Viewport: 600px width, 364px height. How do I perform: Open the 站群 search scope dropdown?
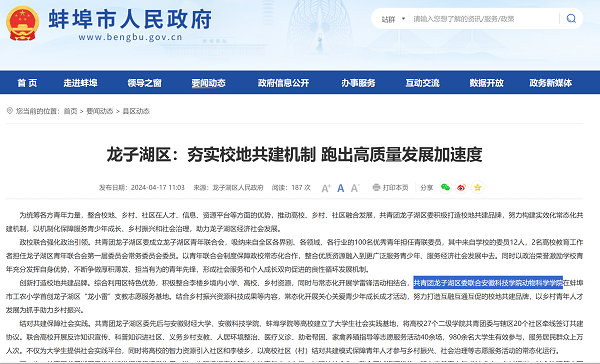coord(393,19)
